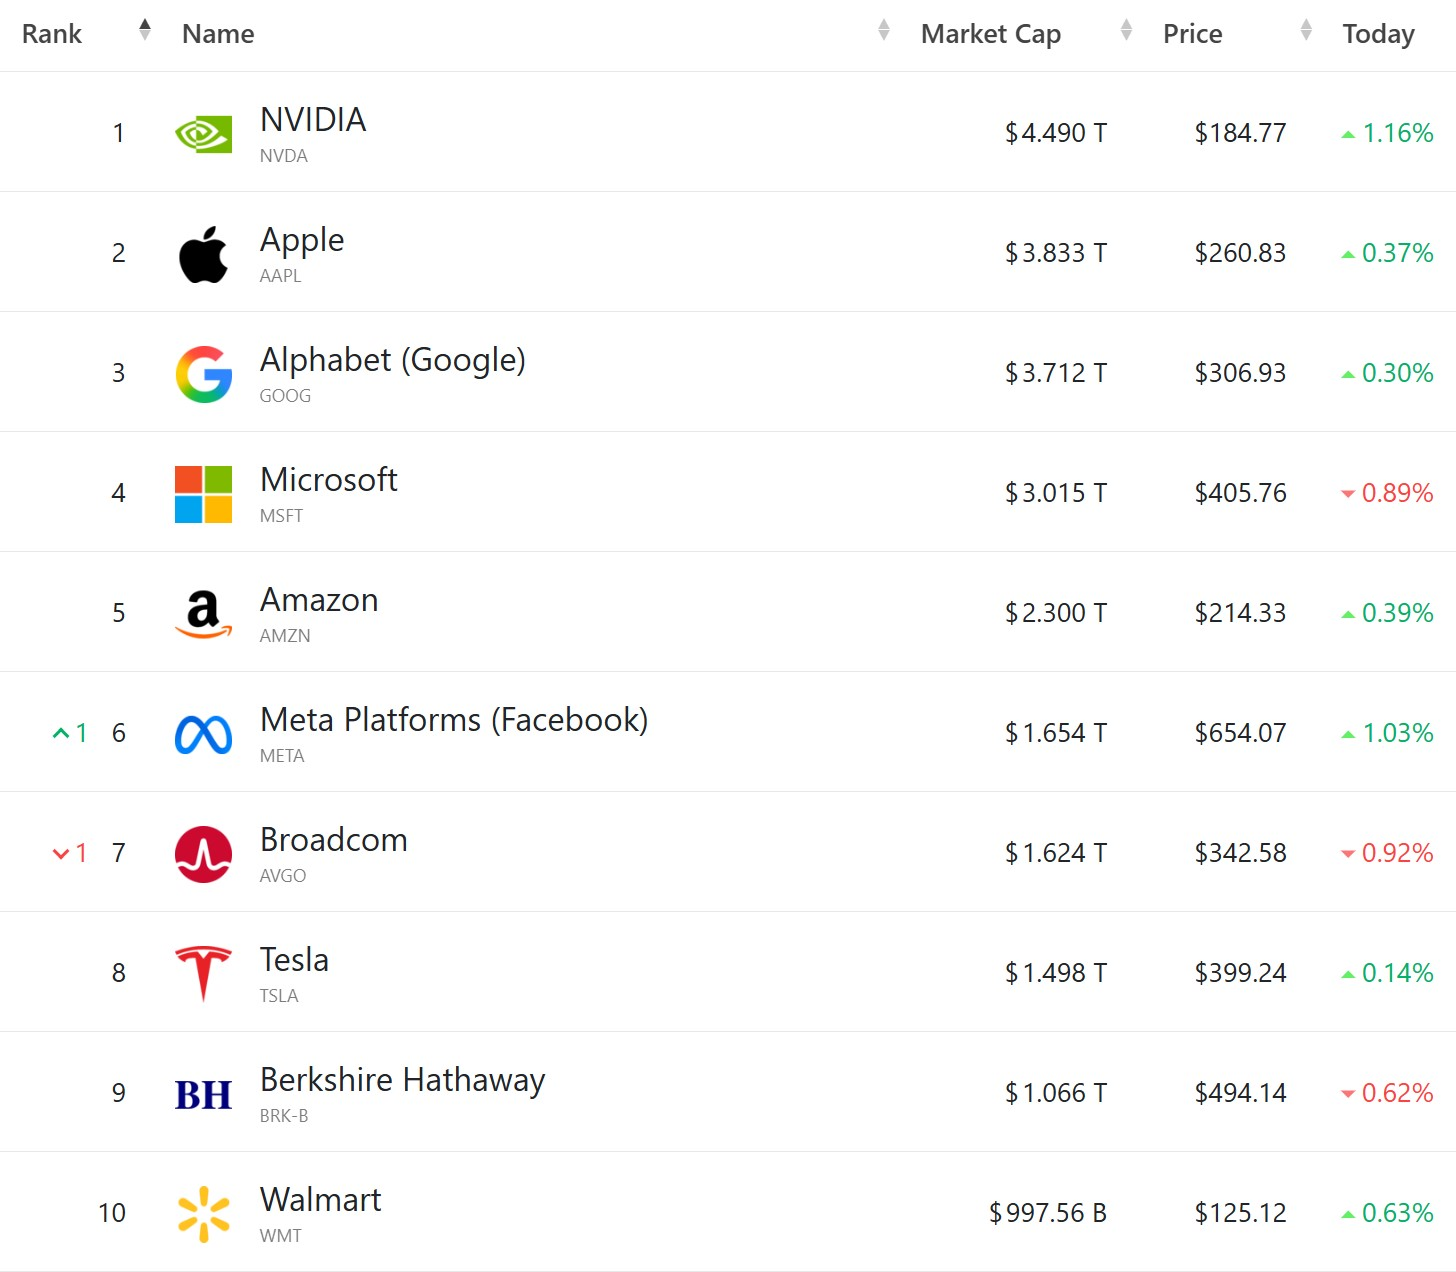Click the Market Cap column header
1456x1272 pixels.
[x=990, y=34]
